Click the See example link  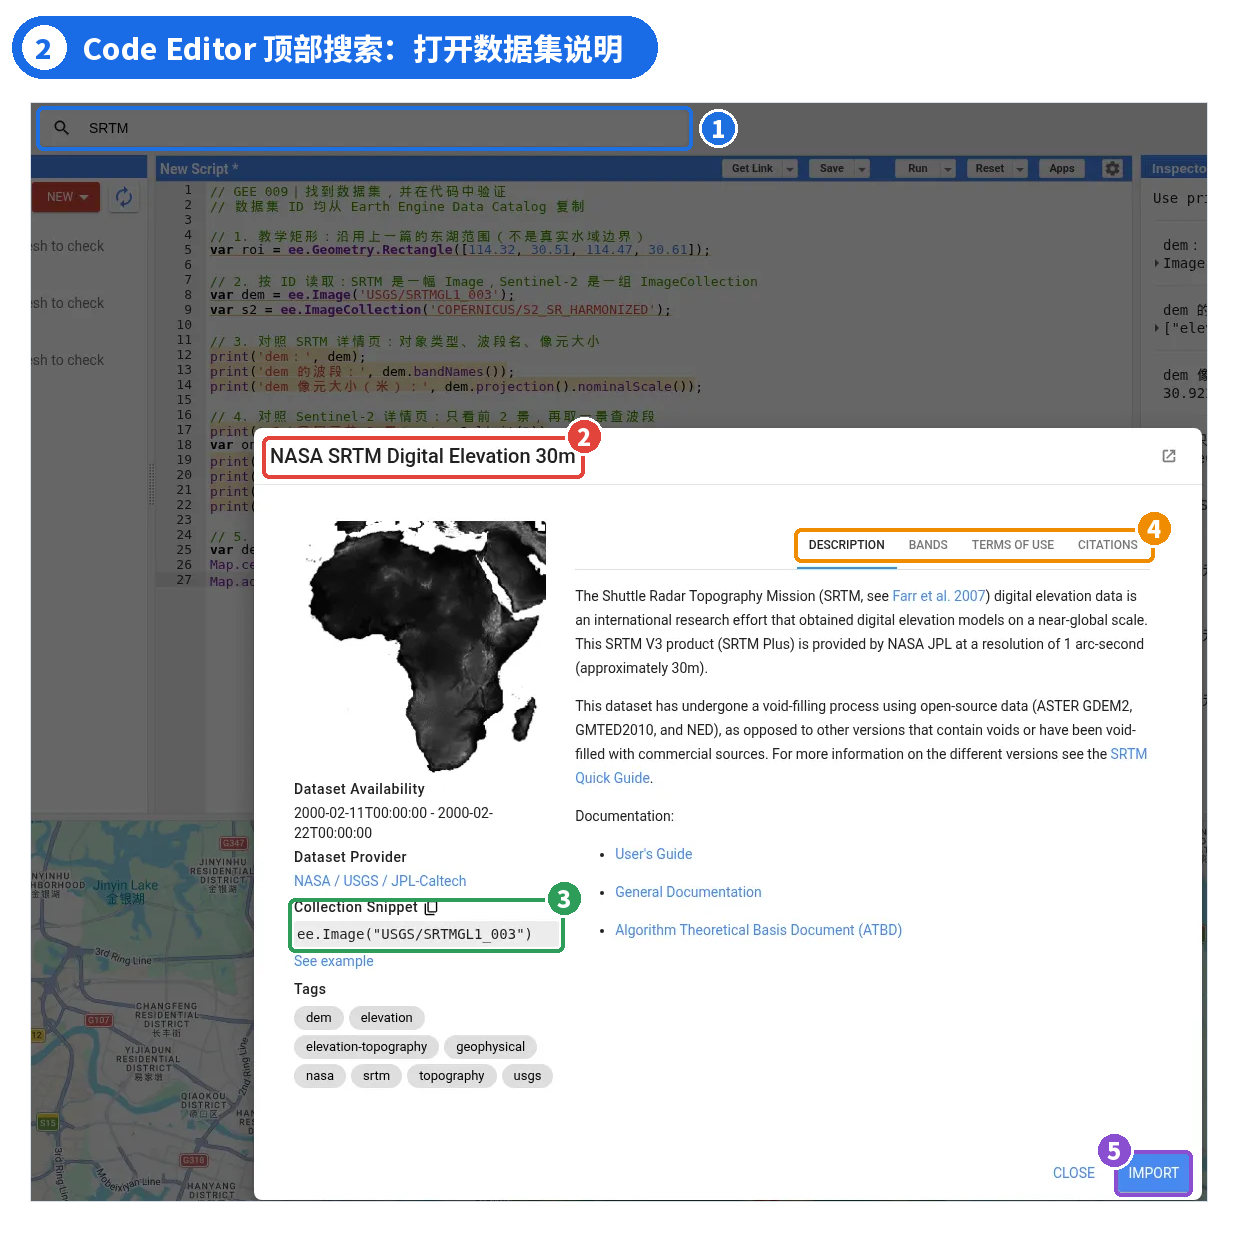pyautogui.click(x=333, y=961)
